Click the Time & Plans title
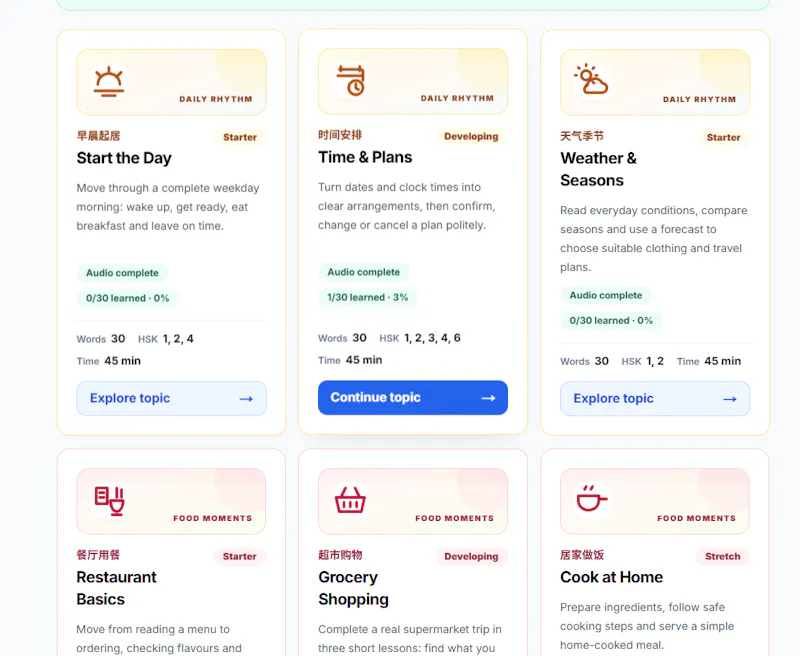Image resolution: width=800 pixels, height=656 pixels. point(365,157)
